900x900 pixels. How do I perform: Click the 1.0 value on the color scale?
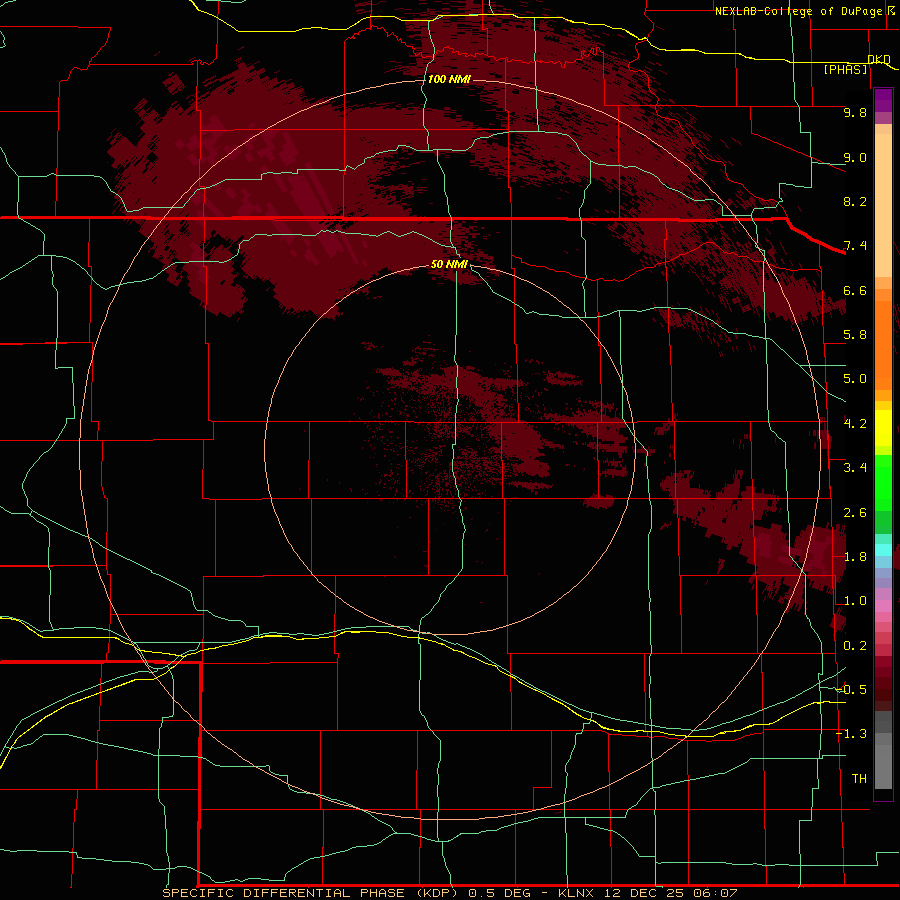[x=855, y=601]
